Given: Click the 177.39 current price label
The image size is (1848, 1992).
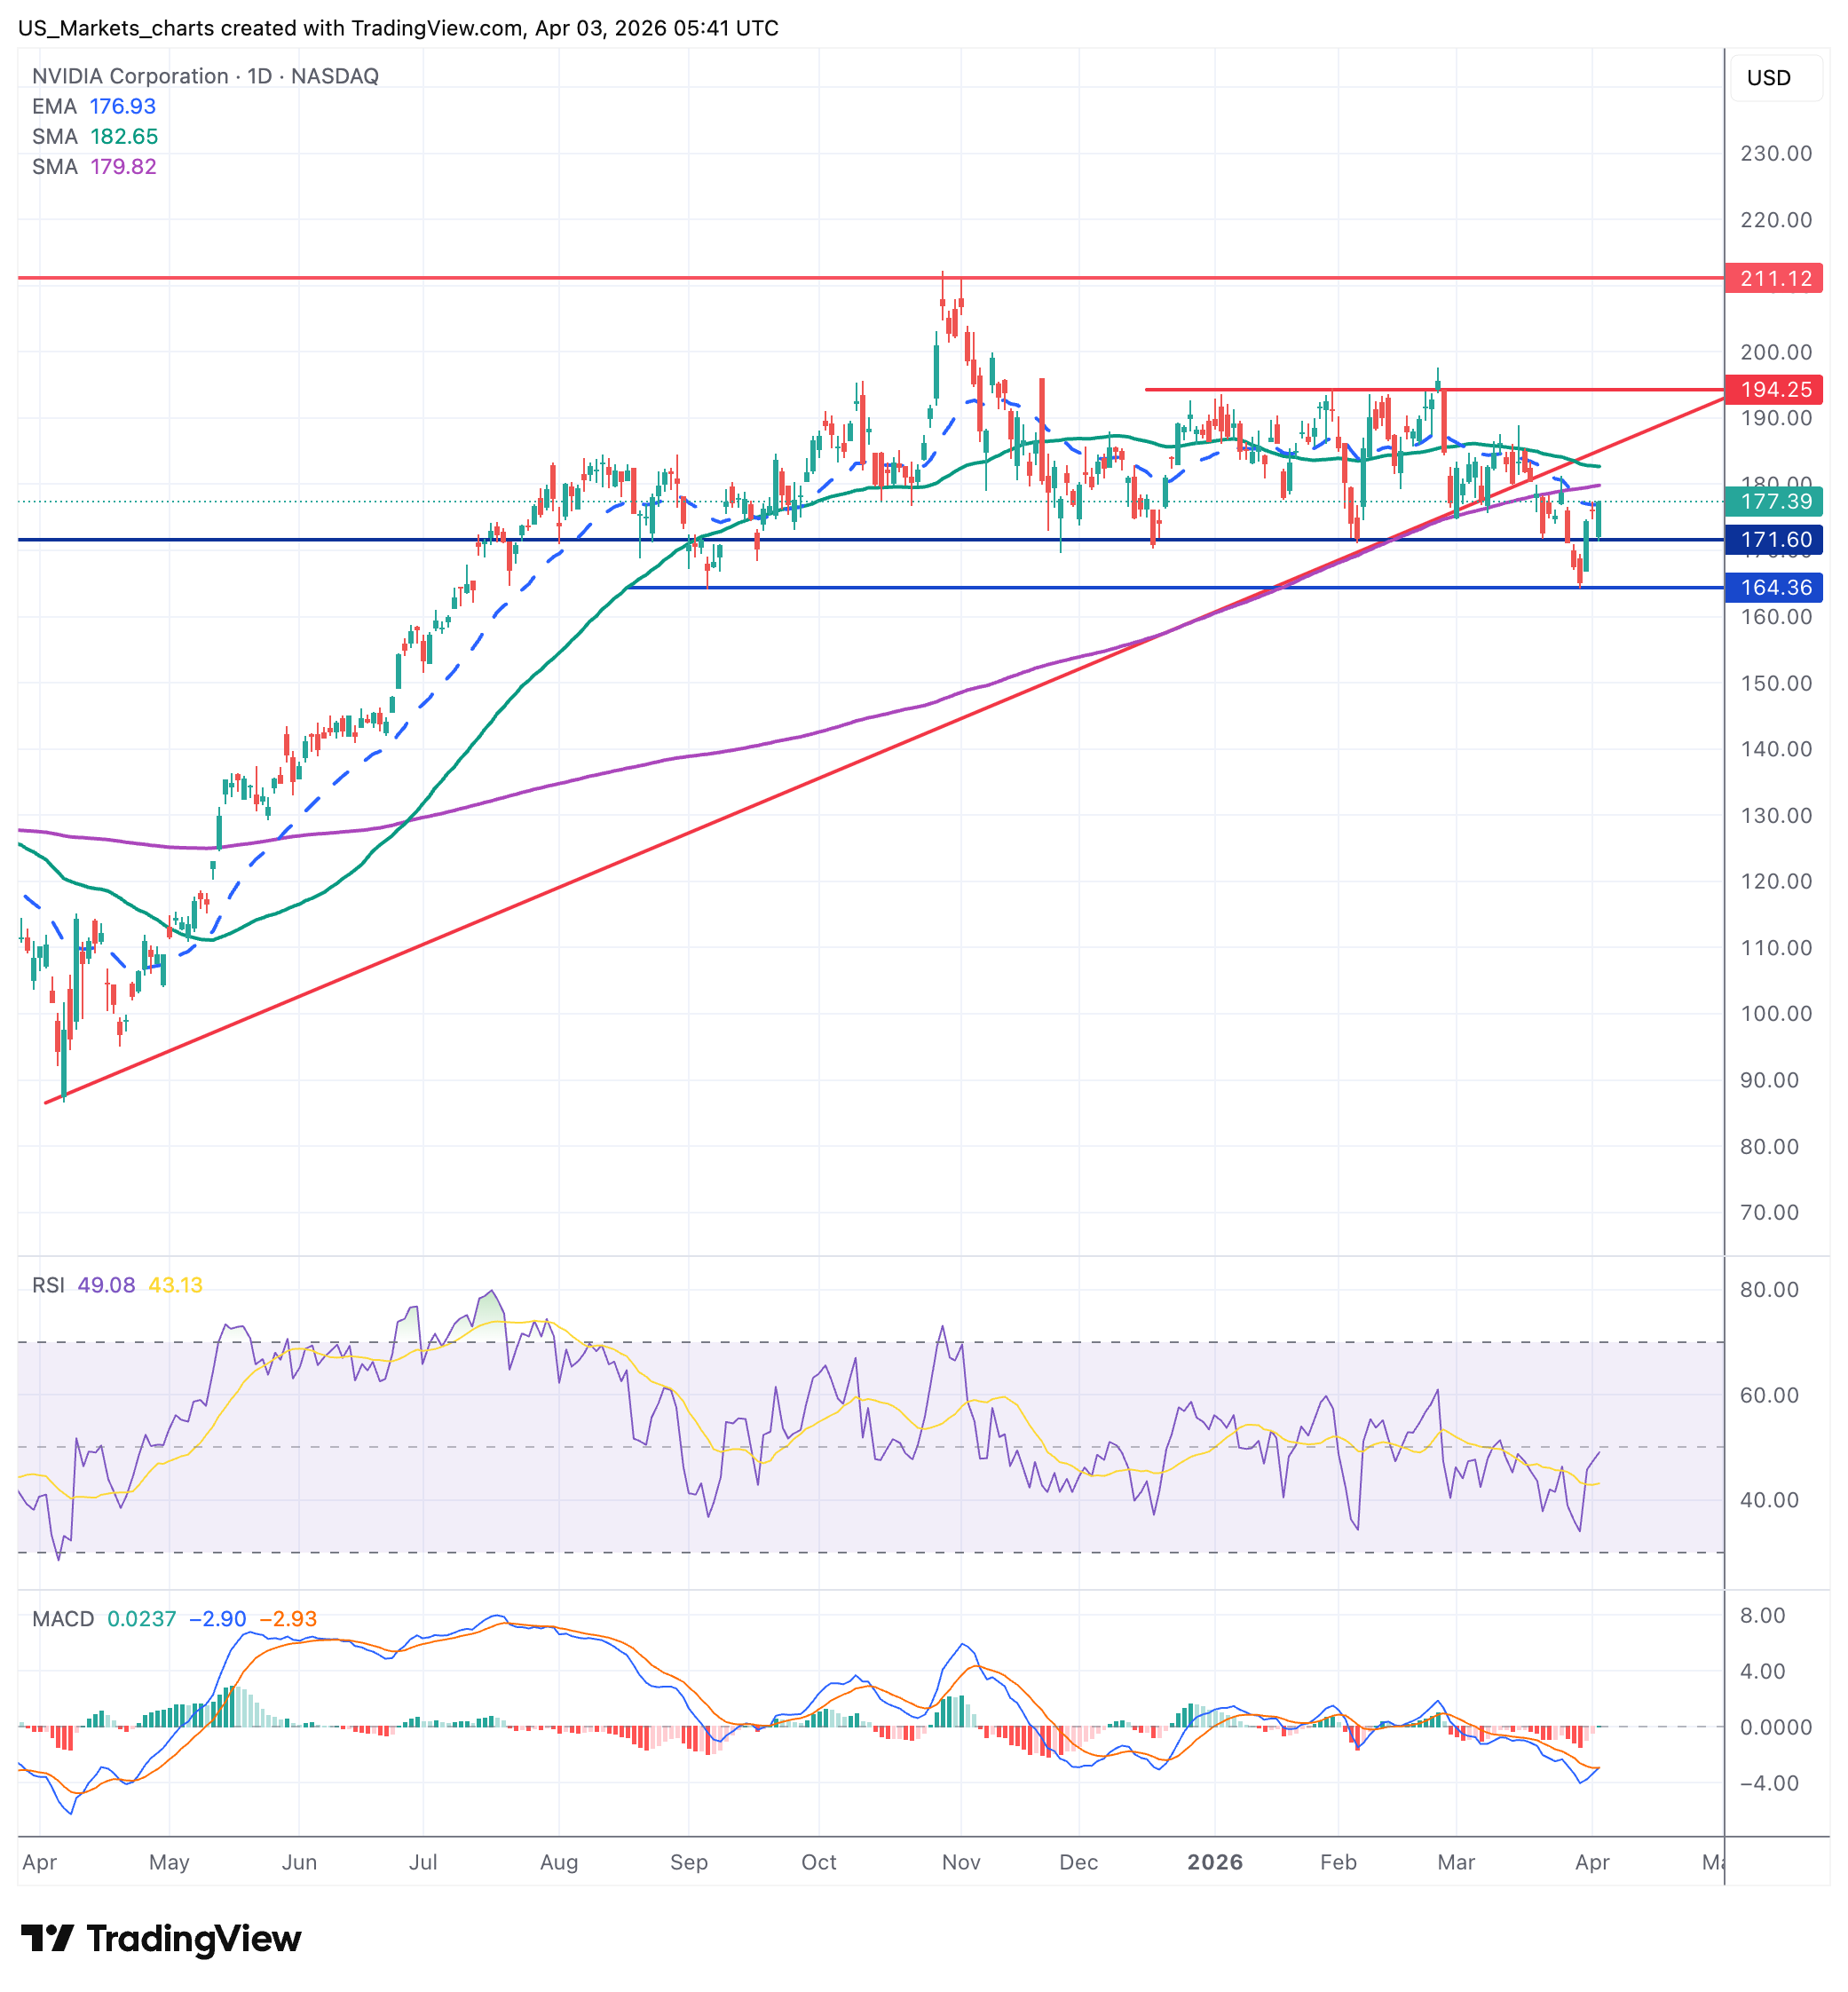Looking at the screenshot, I should tap(1774, 501).
